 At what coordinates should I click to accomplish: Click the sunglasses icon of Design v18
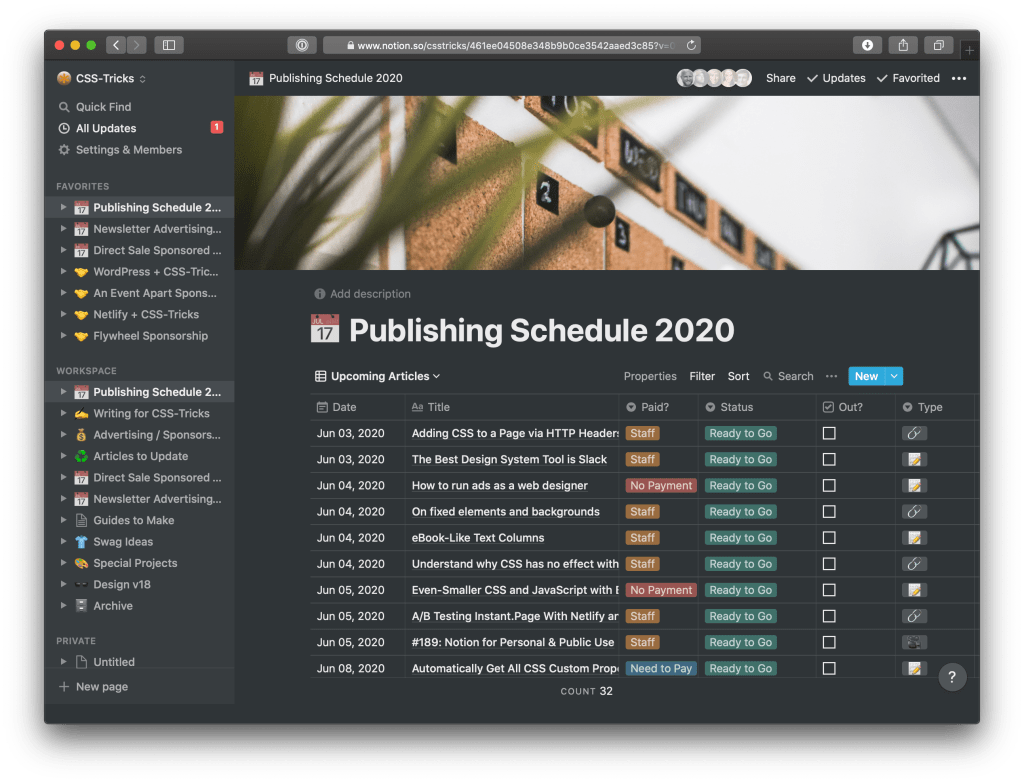pos(81,585)
